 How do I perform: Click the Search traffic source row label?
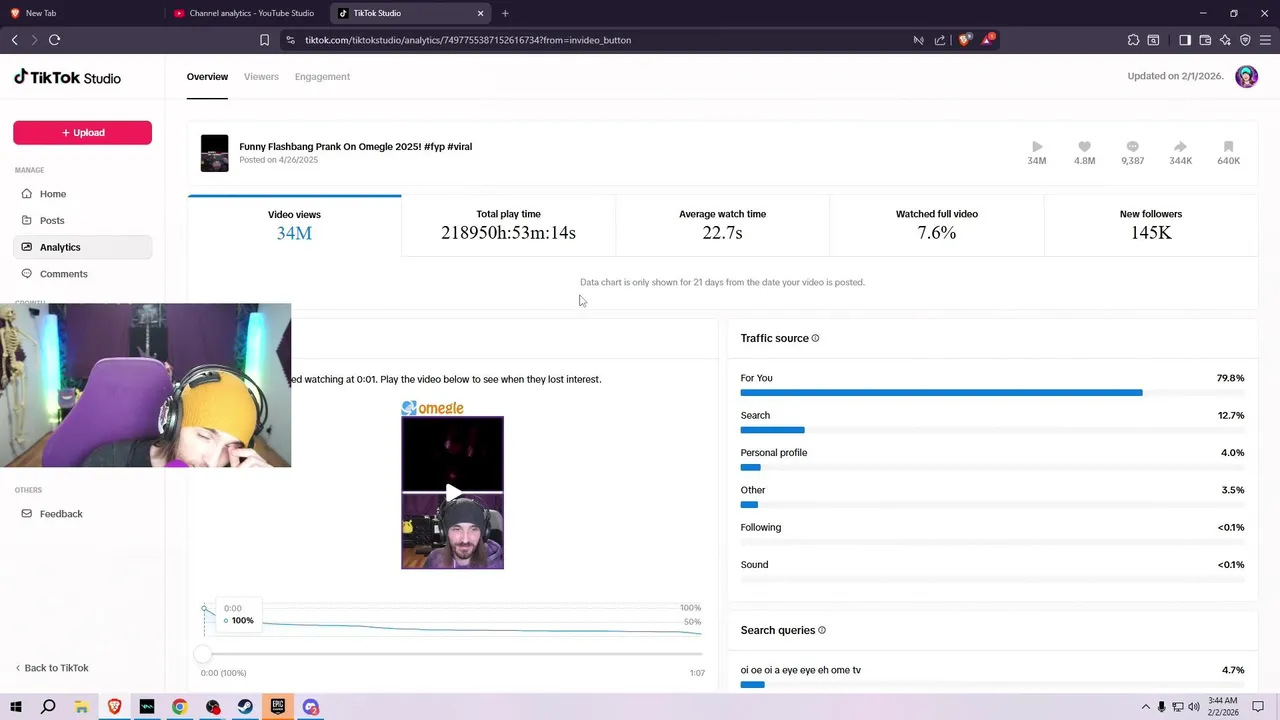click(755, 415)
